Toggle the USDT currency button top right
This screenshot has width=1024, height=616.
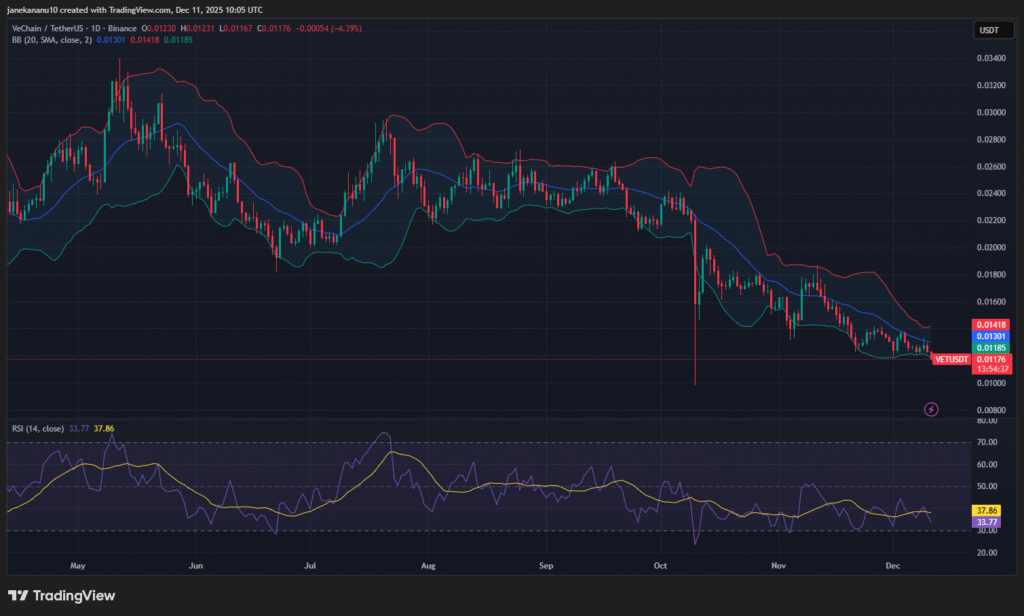993,30
